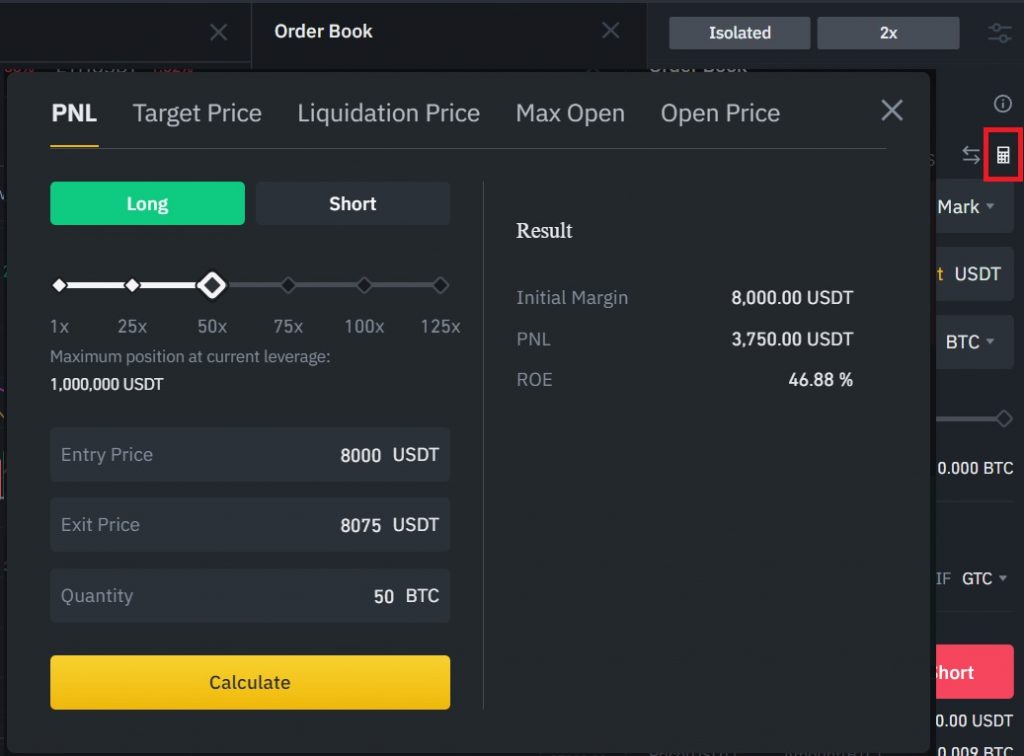Viewport: 1024px width, 756px height.
Task: Open the futures calculator icon
Action: (1002, 155)
